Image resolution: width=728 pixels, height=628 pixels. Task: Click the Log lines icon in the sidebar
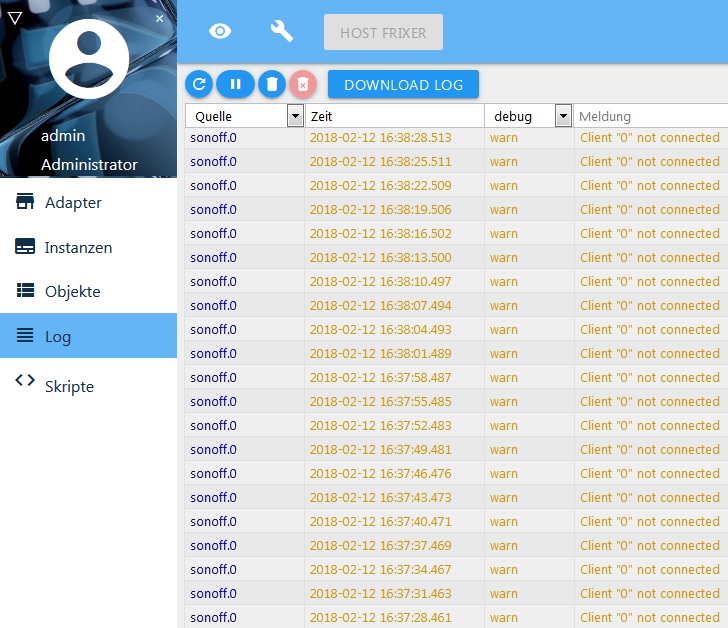click(25, 335)
